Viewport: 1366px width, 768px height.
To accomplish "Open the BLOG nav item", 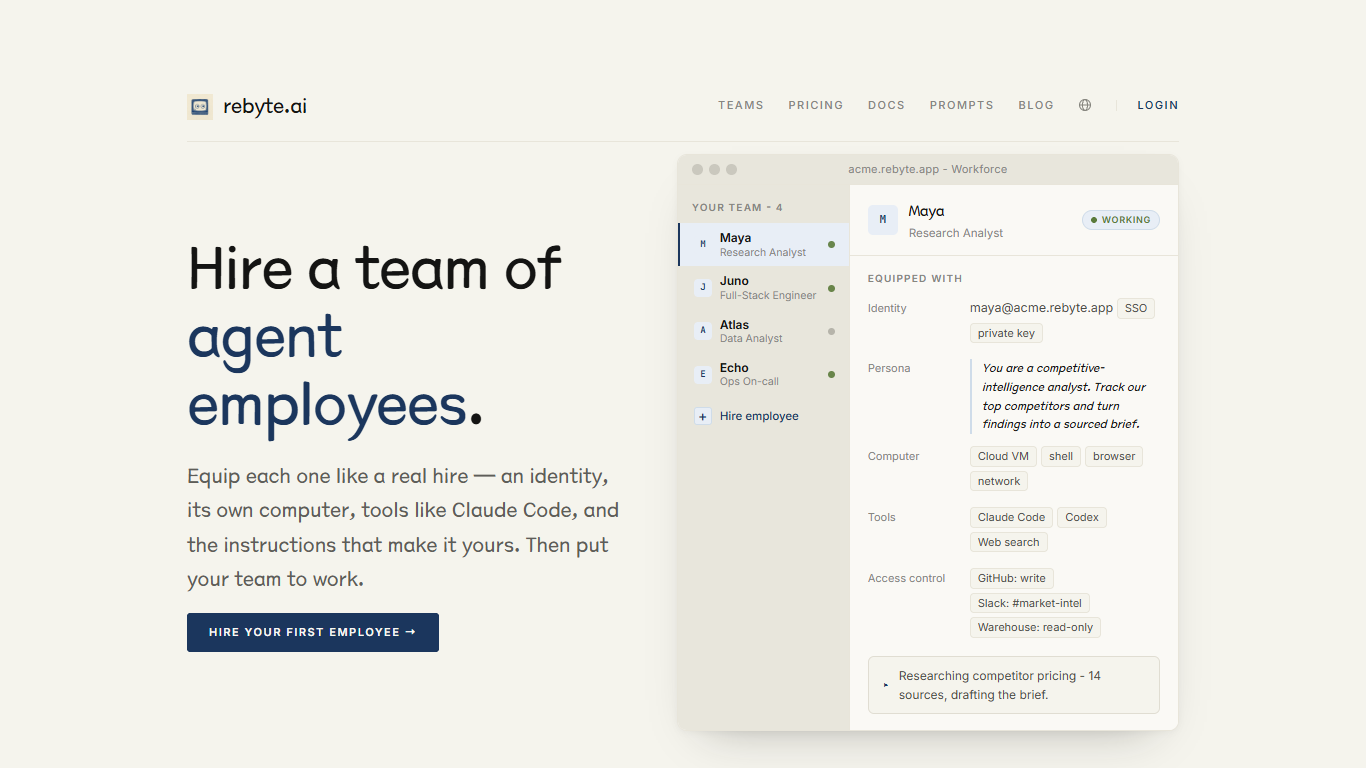I will pyautogui.click(x=1036, y=105).
